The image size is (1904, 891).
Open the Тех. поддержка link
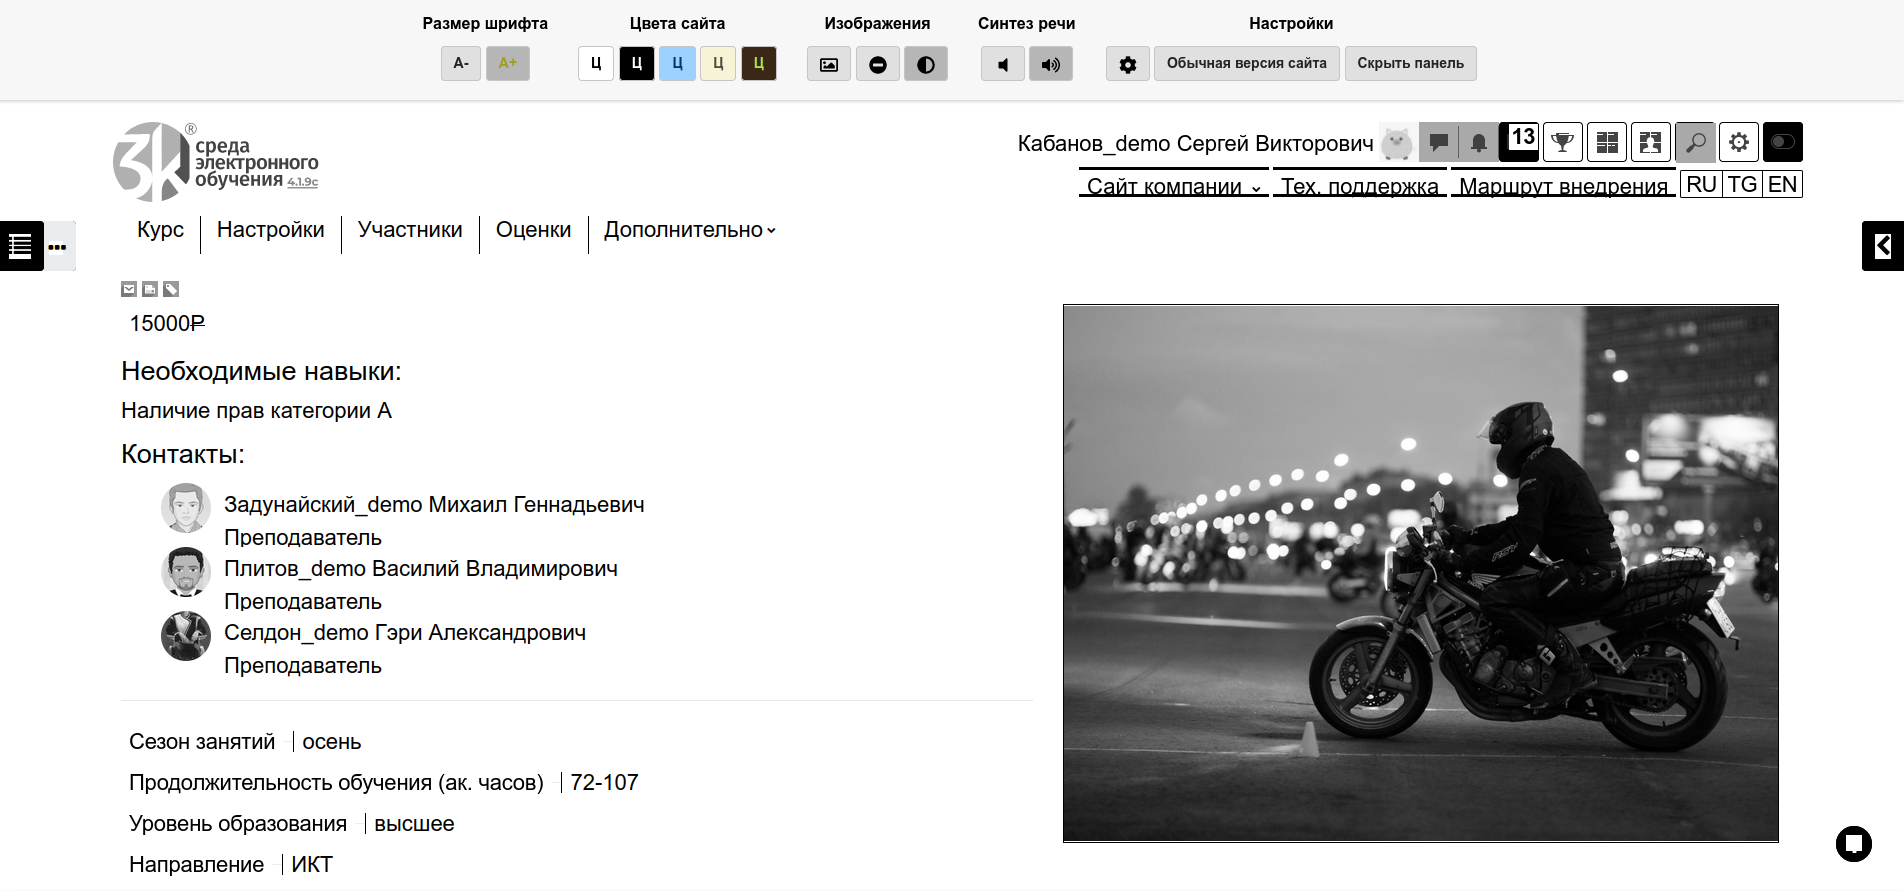click(x=1360, y=186)
